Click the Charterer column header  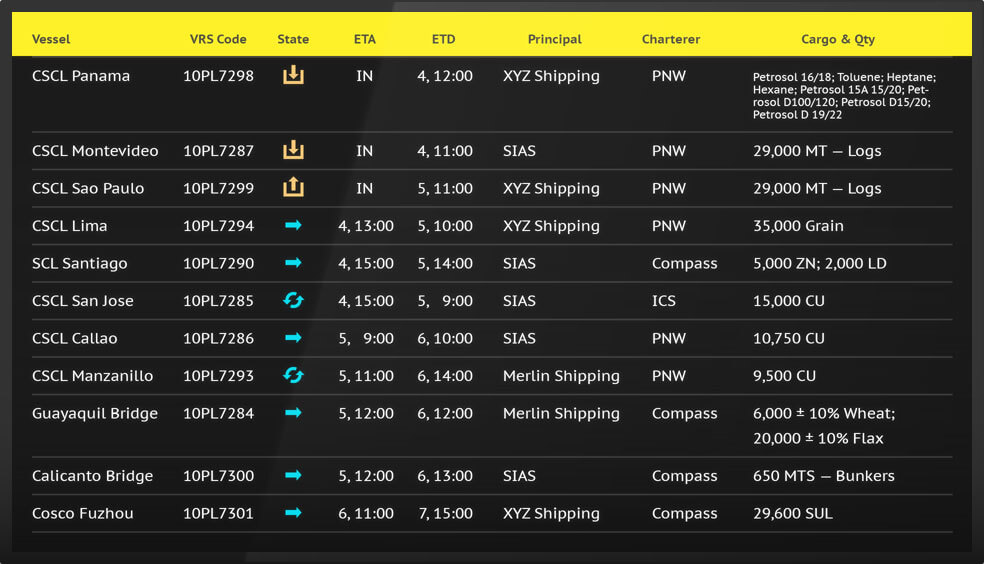coord(670,39)
